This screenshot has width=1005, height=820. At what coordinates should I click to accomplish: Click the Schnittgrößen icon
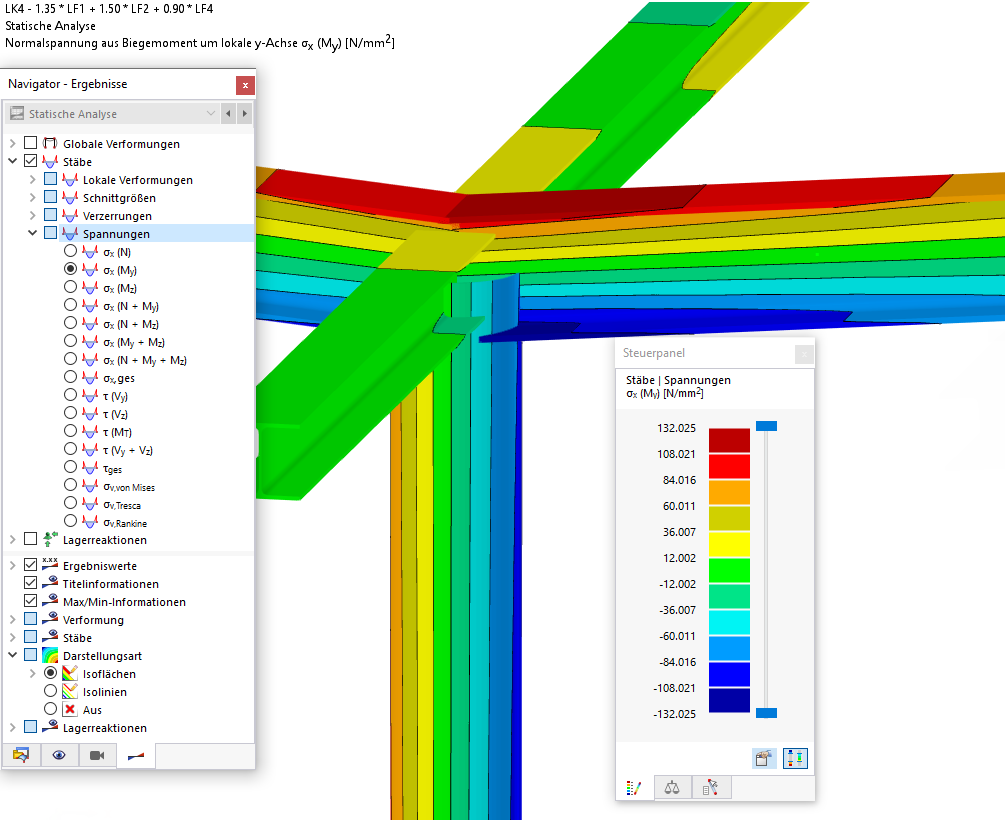[70, 197]
